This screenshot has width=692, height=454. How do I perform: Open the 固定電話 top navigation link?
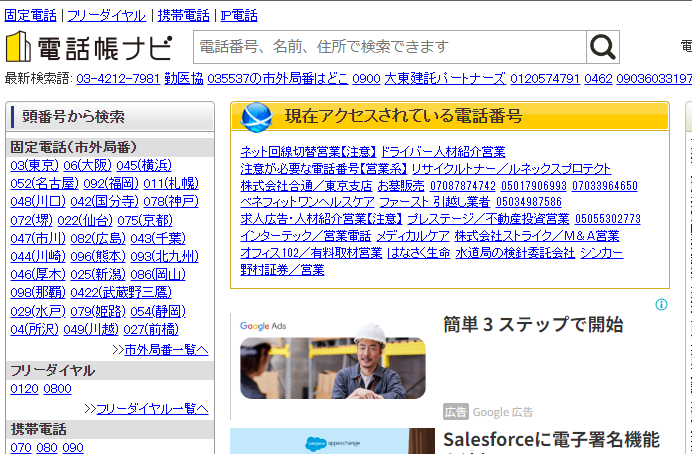pos(30,15)
